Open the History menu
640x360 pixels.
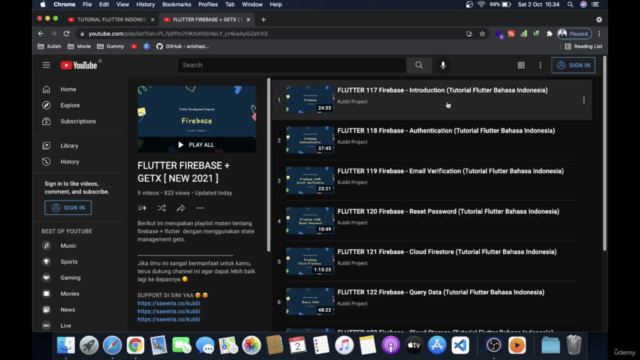(145, 4)
